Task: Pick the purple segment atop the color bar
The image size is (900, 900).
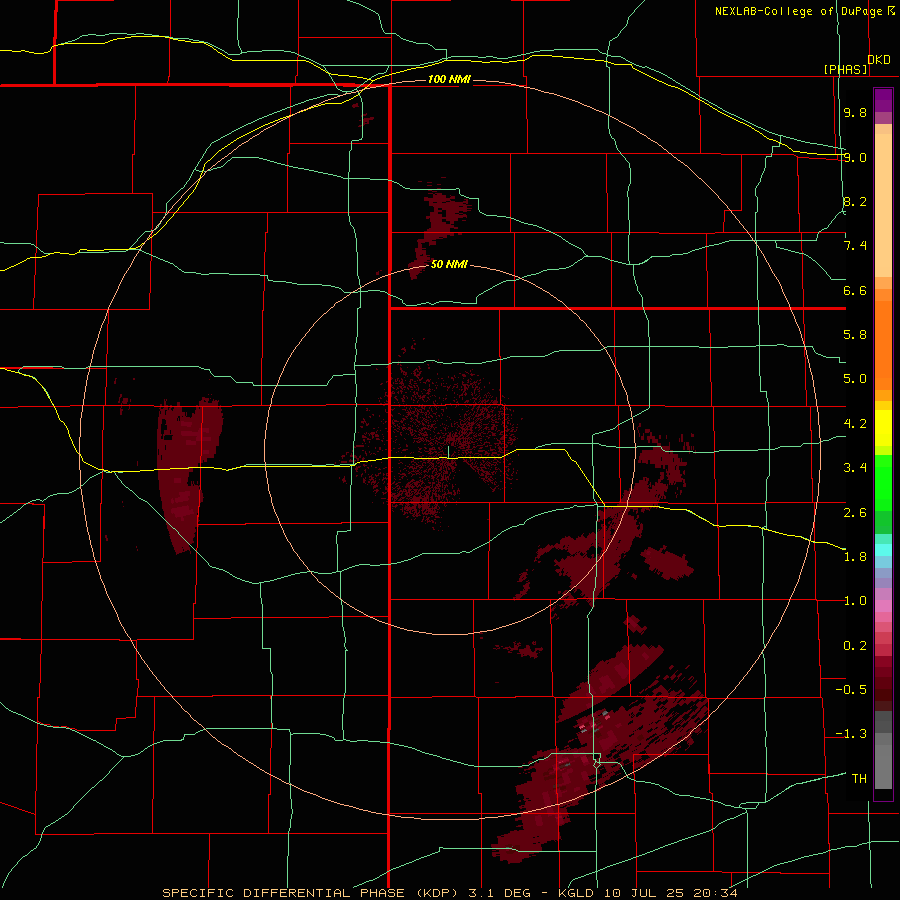Action: pos(883,100)
